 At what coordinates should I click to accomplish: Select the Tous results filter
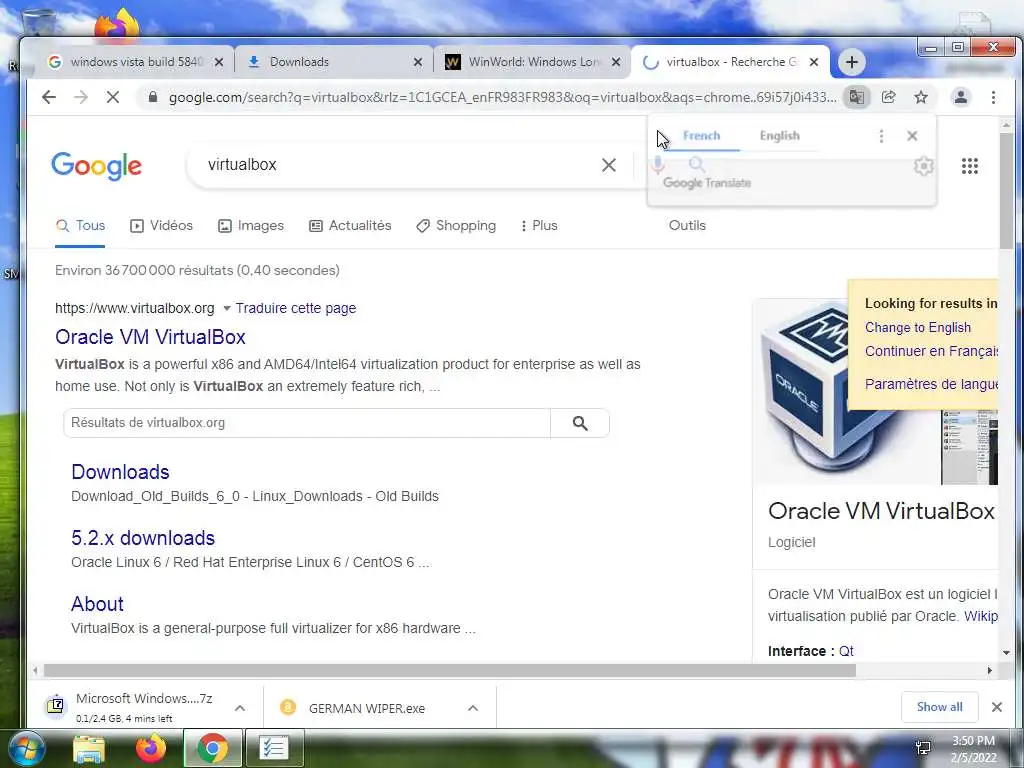(x=80, y=225)
